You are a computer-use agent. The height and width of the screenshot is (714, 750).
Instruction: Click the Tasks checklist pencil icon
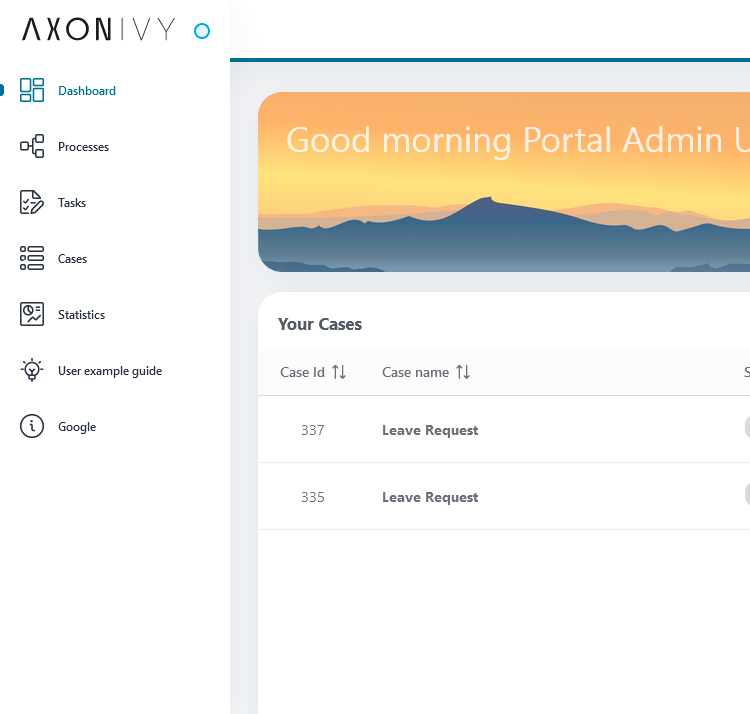point(32,202)
